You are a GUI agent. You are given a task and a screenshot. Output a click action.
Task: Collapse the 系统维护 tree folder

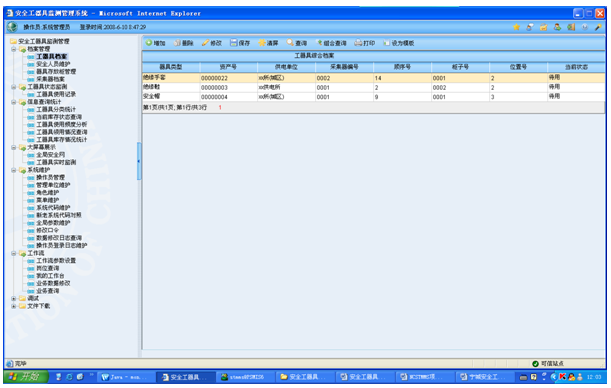14,170
